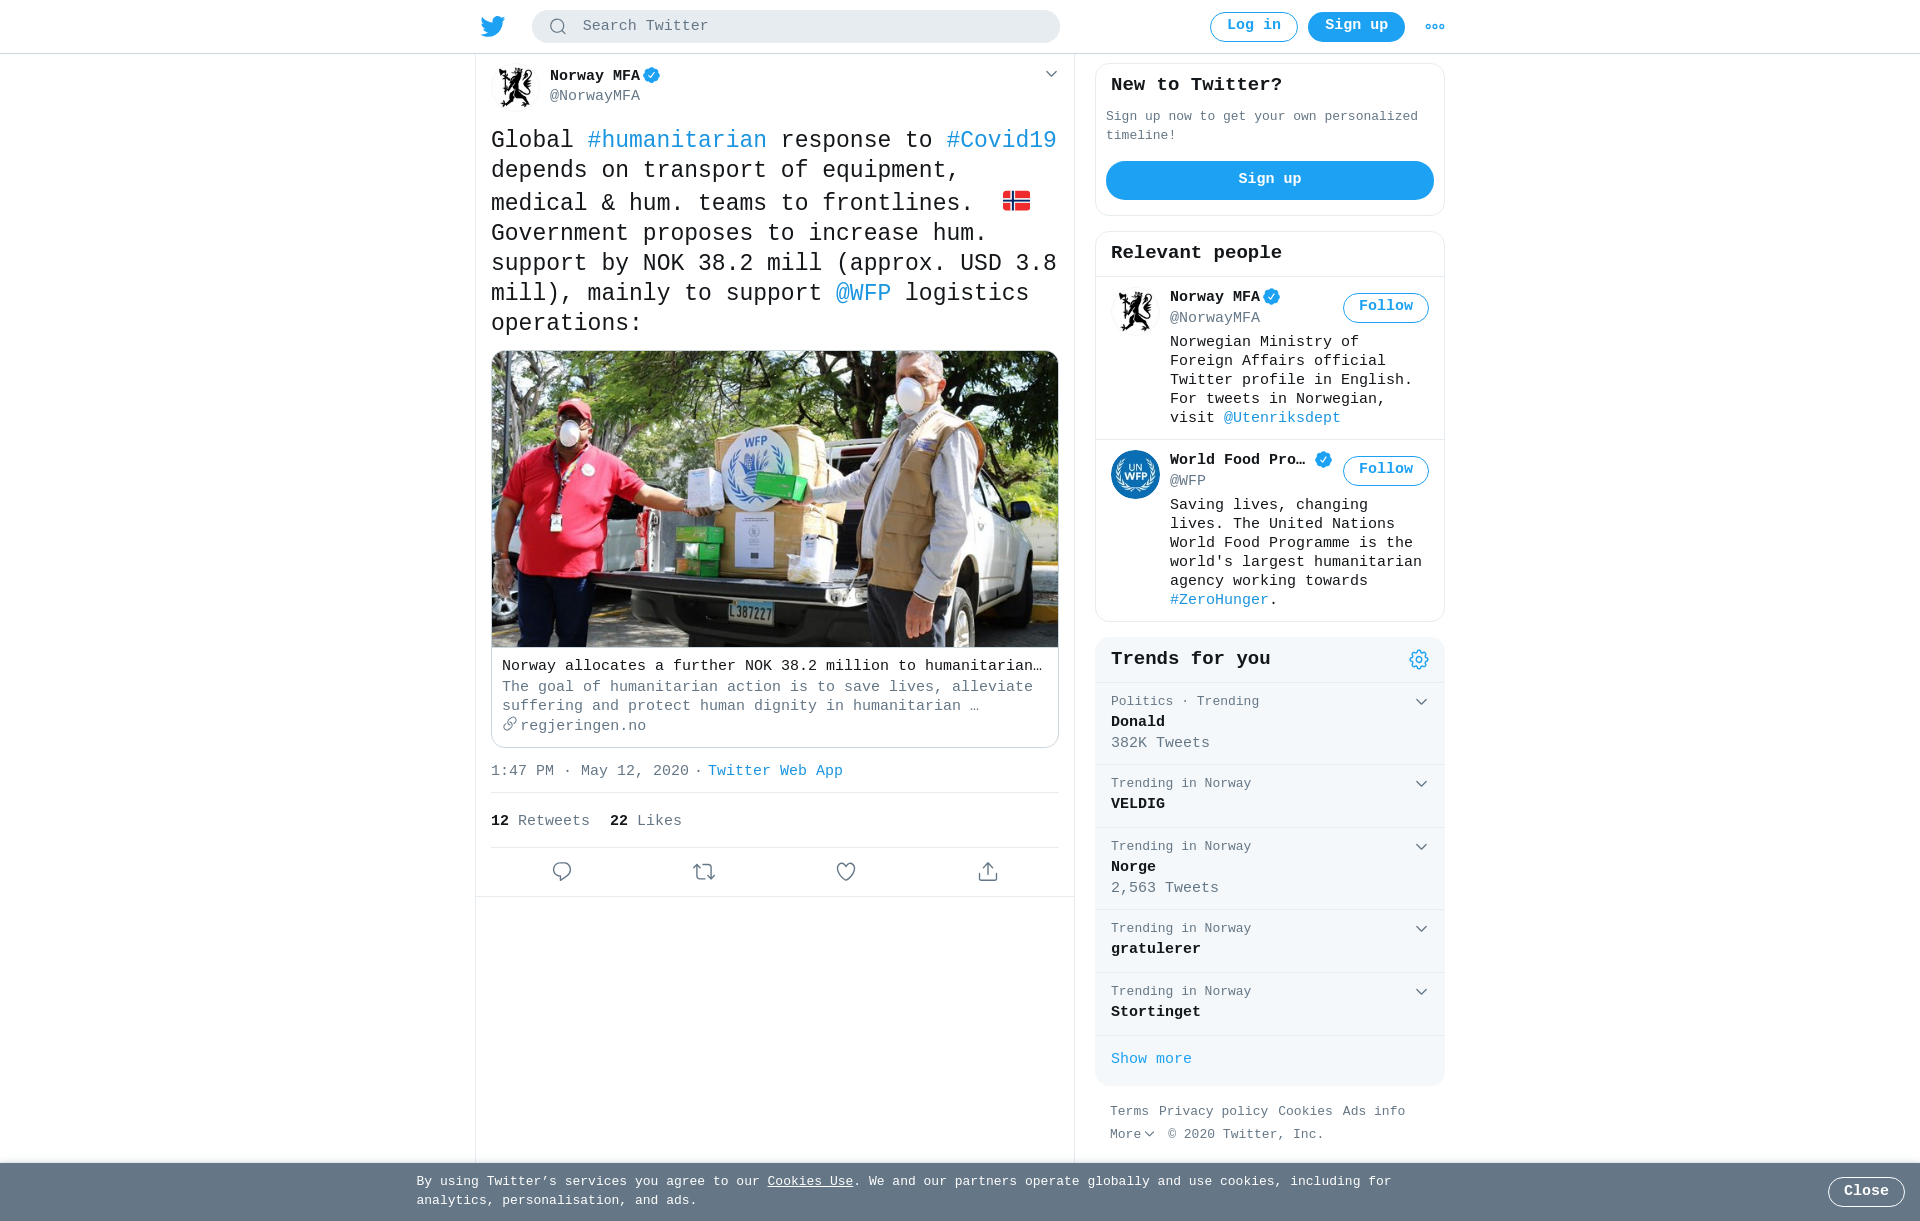Viewport: 1920px width, 1221px height.
Task: Show more trends
Action: click(1151, 1059)
